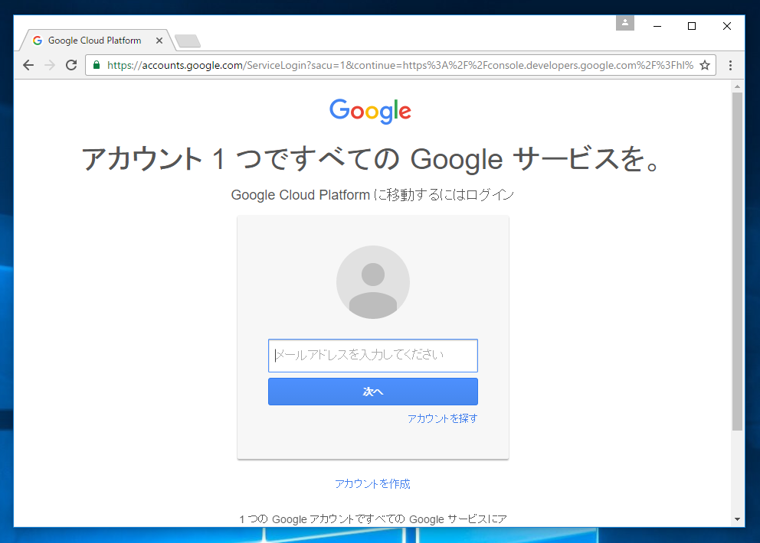Go back with the browser back arrow
Screen dimensions: 760x543
(x=28, y=65)
